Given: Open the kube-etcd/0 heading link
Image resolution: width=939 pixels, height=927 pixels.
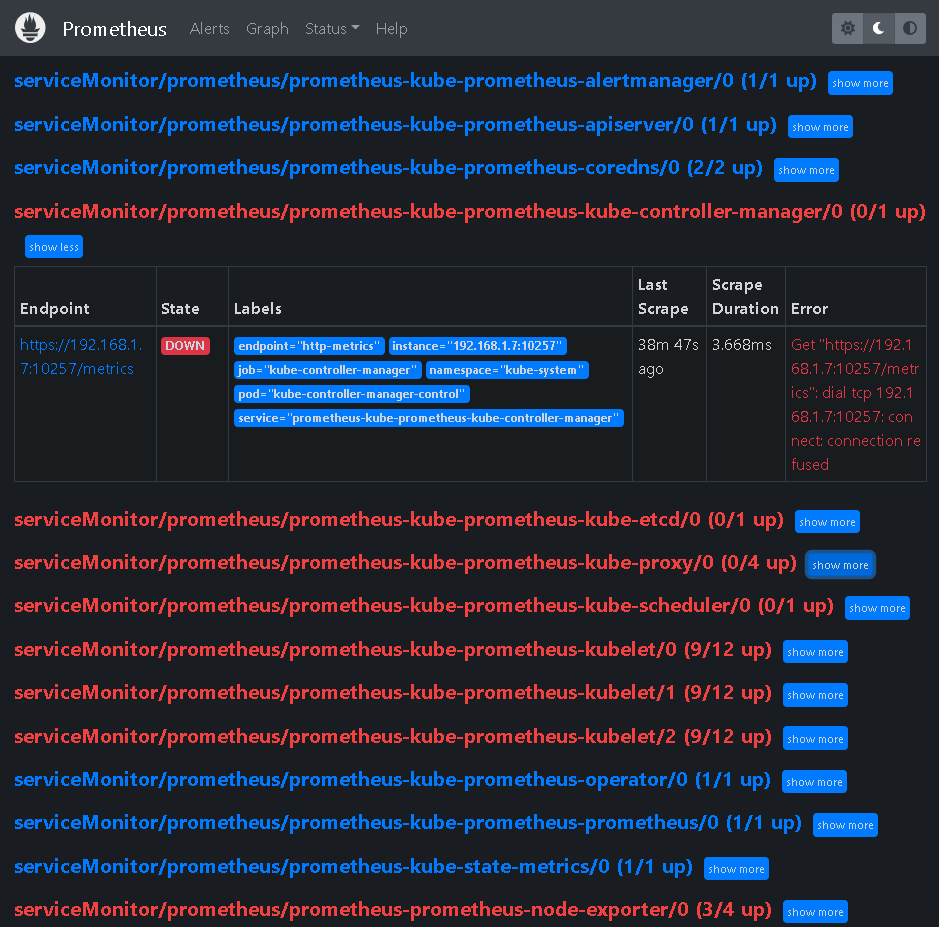Looking at the screenshot, I should pos(399,519).
